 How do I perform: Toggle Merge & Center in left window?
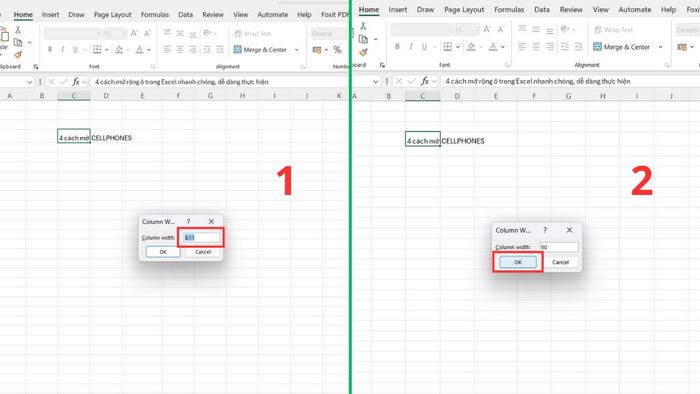coord(260,50)
